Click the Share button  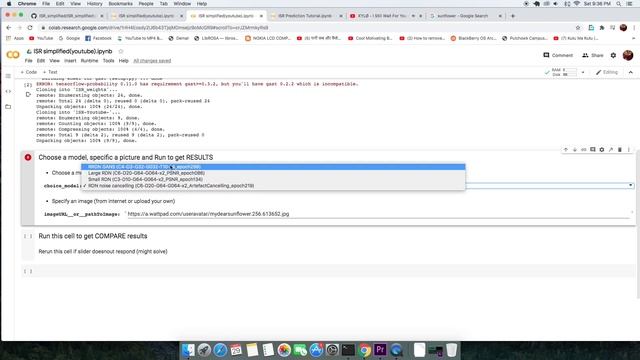click(x=593, y=55)
